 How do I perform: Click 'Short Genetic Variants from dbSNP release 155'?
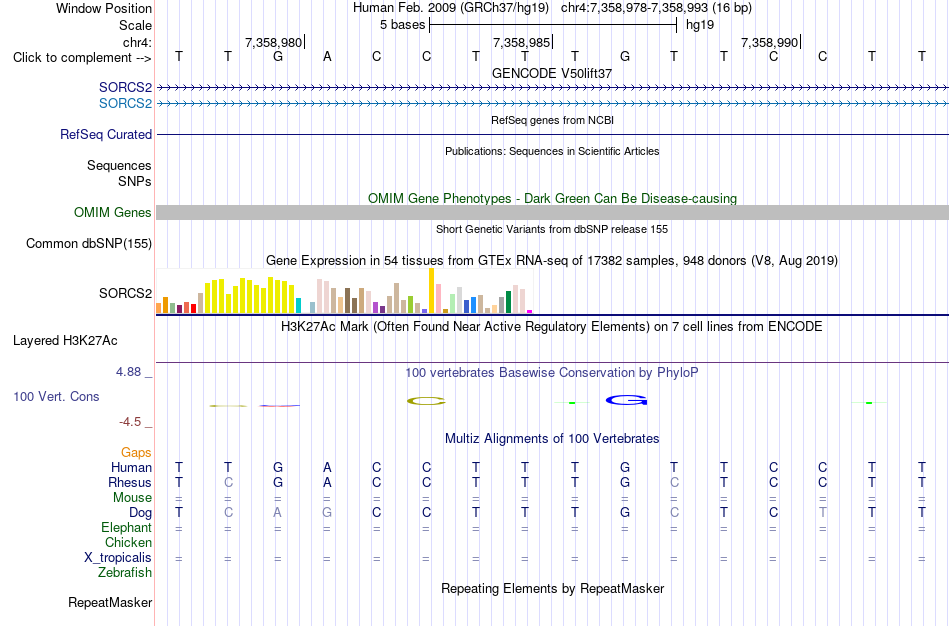tap(552, 229)
